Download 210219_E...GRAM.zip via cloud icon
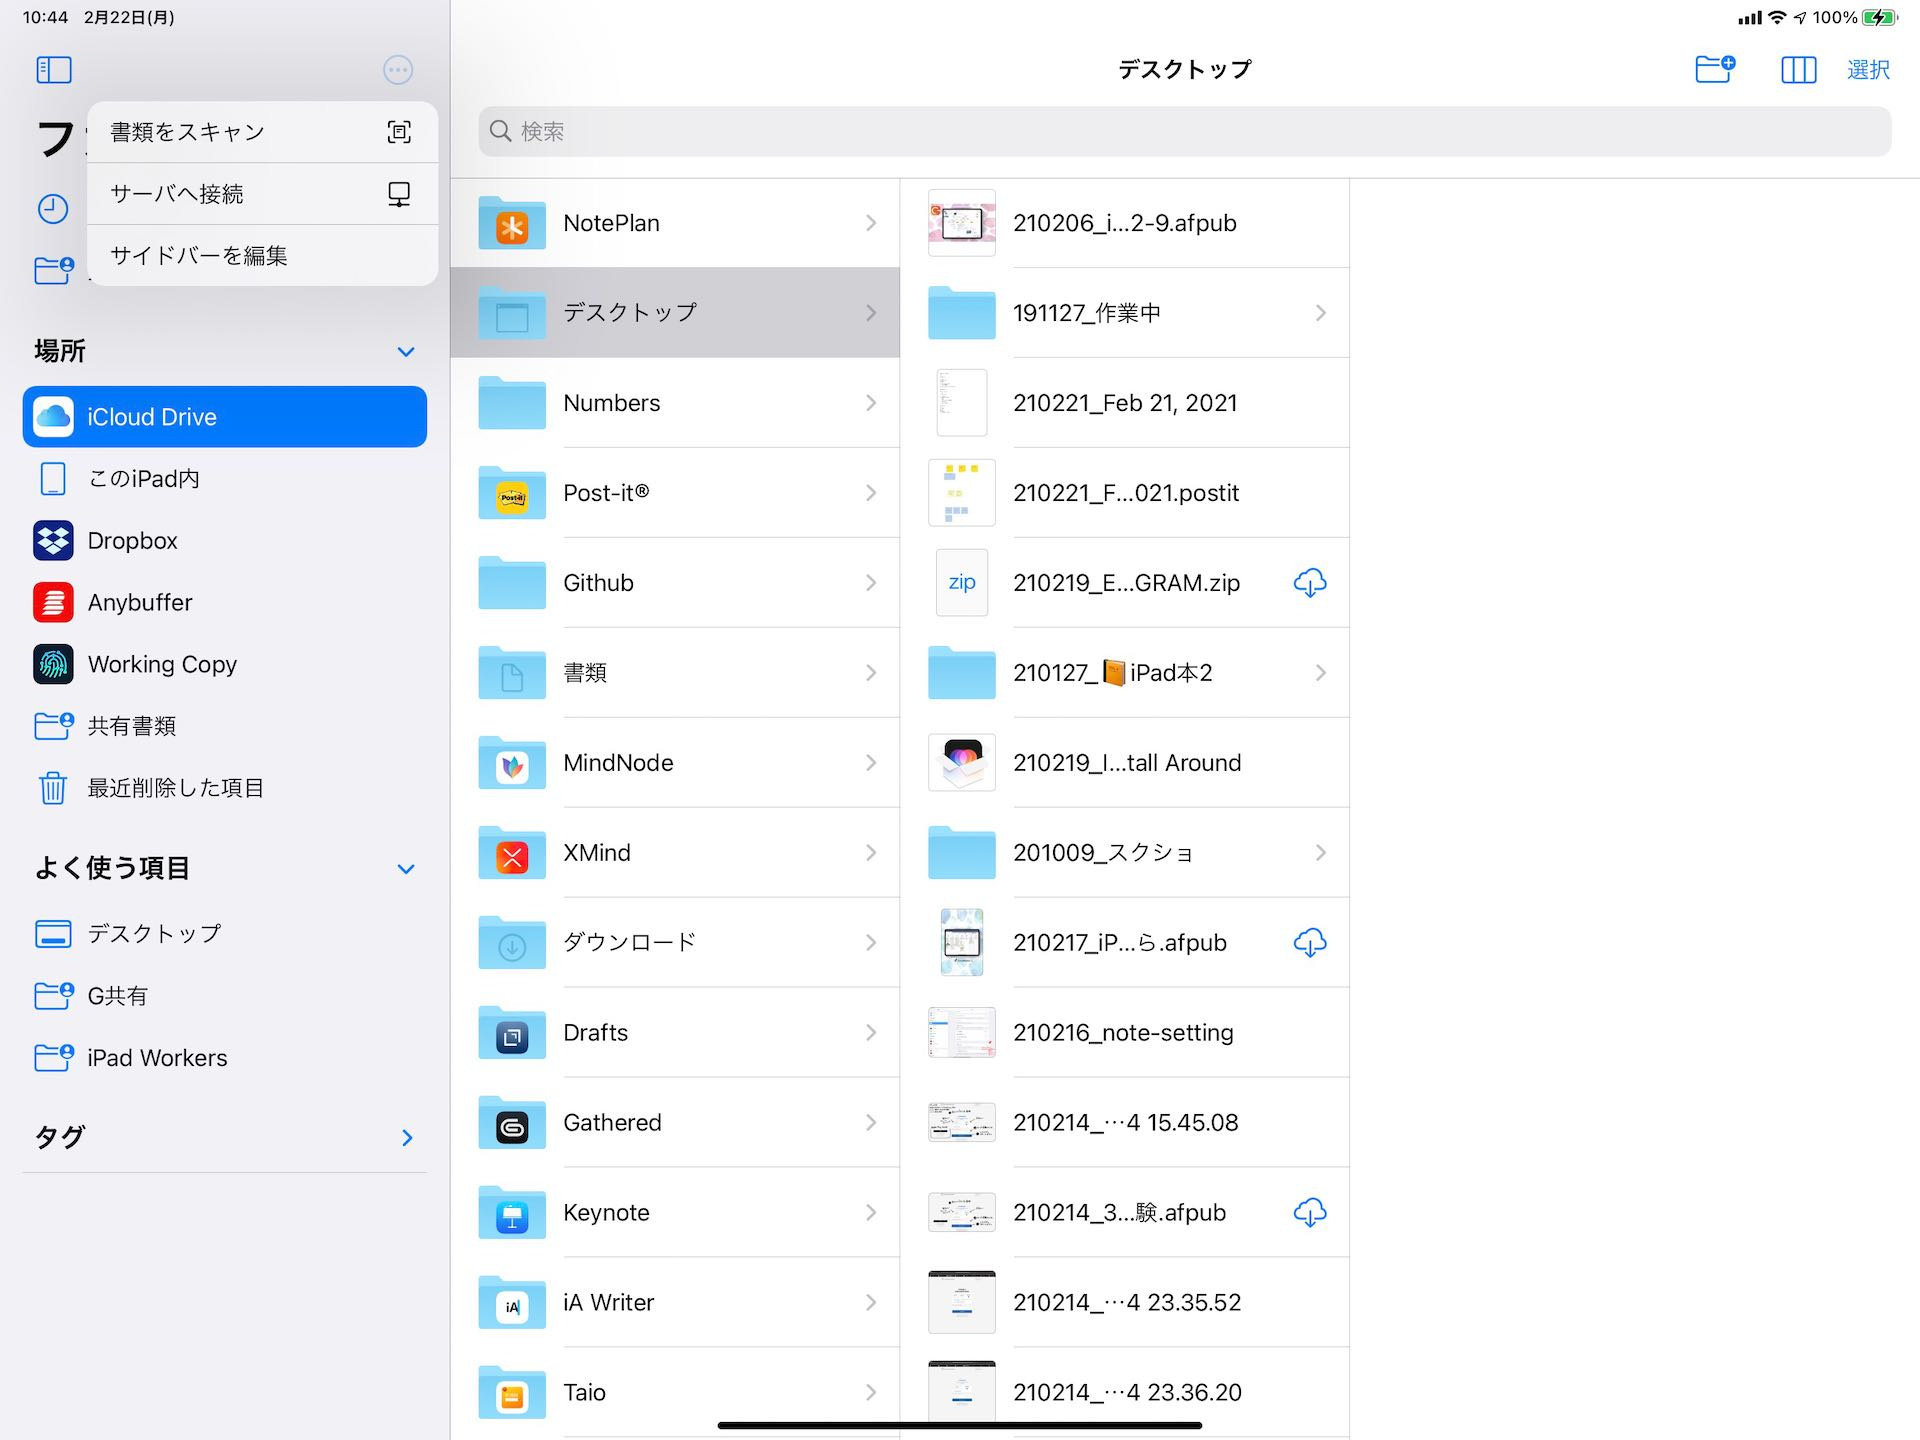Image resolution: width=1920 pixels, height=1440 pixels. coord(1310,583)
